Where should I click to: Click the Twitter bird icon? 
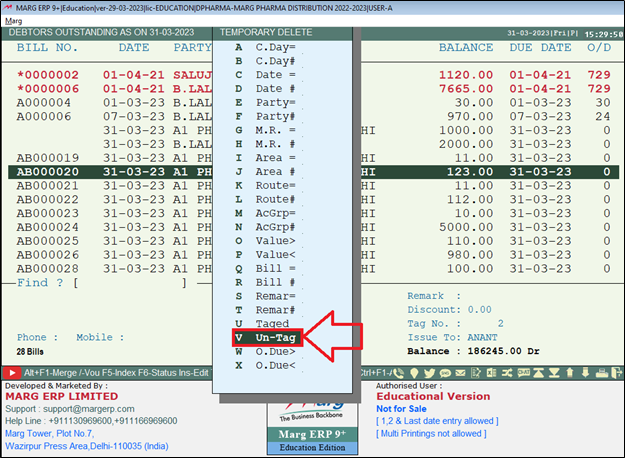pos(430,373)
